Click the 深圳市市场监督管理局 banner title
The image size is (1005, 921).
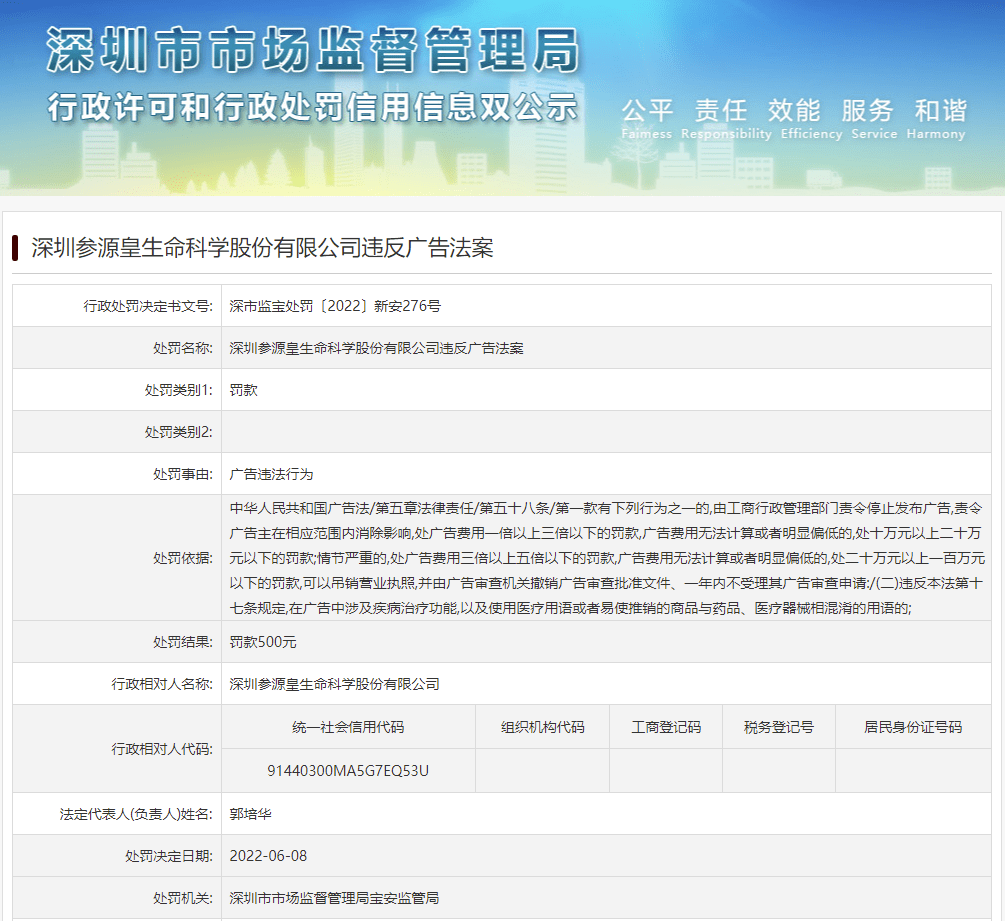(x=312, y=50)
